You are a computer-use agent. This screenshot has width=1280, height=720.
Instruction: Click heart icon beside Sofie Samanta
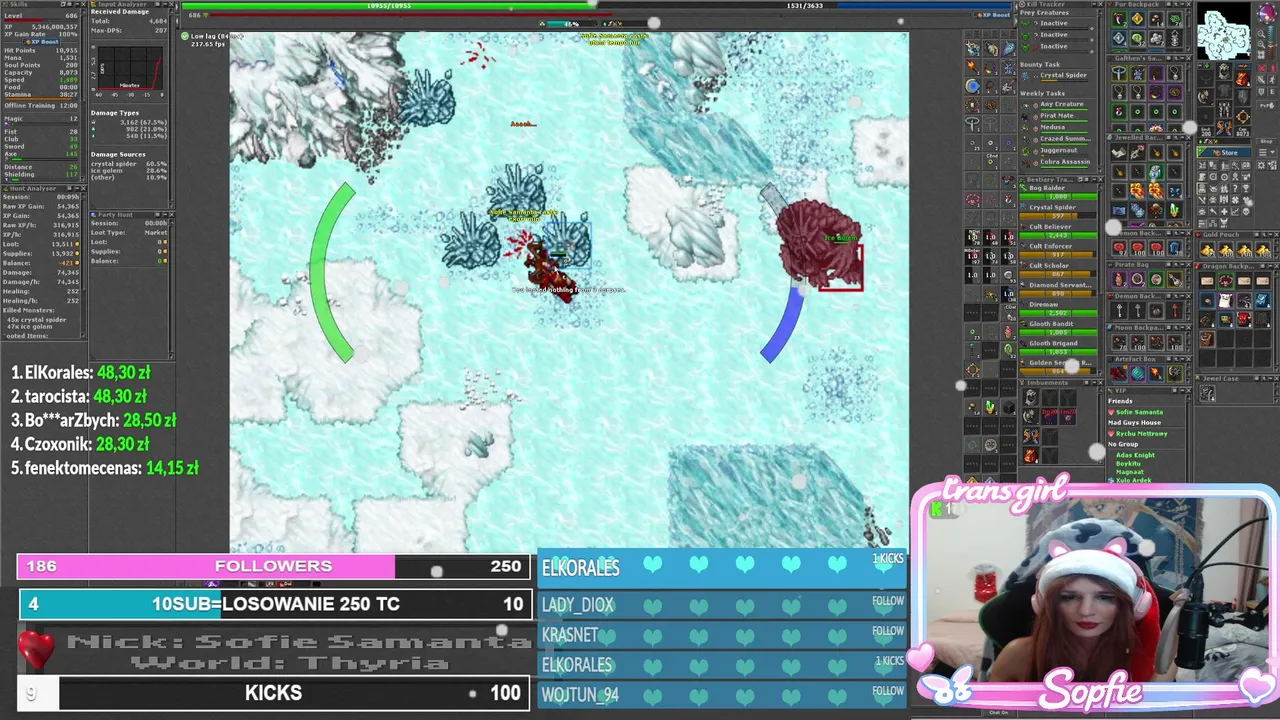click(1111, 412)
